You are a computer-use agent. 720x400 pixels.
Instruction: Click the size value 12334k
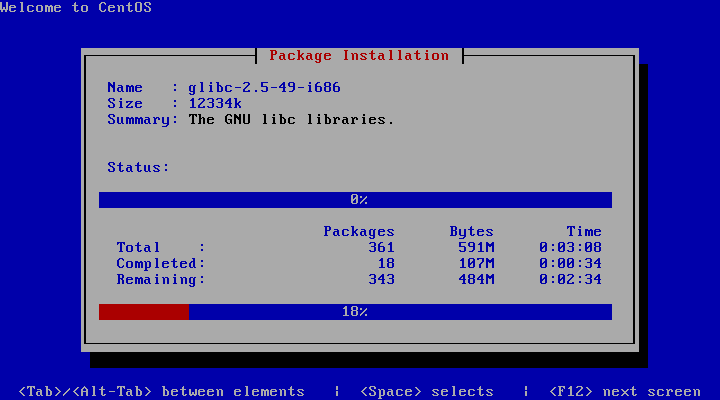(x=215, y=103)
